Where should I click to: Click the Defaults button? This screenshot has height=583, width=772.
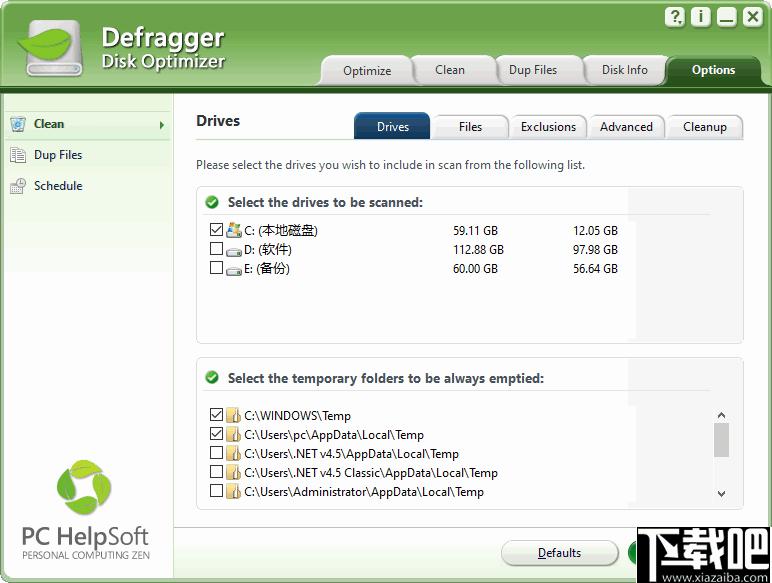coord(560,553)
